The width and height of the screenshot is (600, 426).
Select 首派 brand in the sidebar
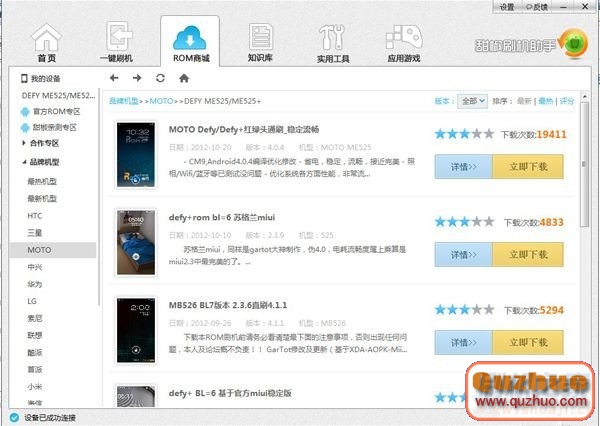[35, 369]
